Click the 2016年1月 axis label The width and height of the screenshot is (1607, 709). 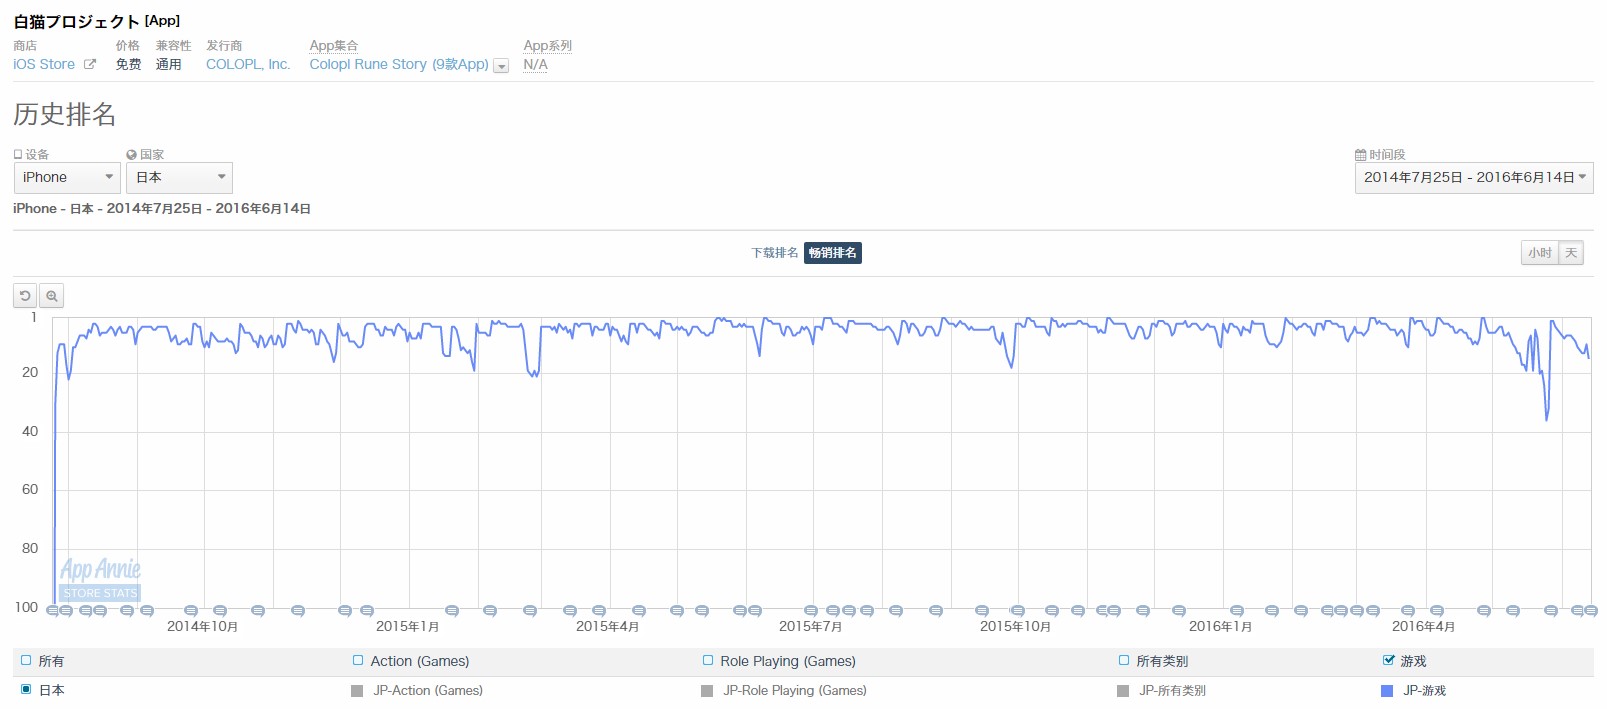coord(1220,627)
